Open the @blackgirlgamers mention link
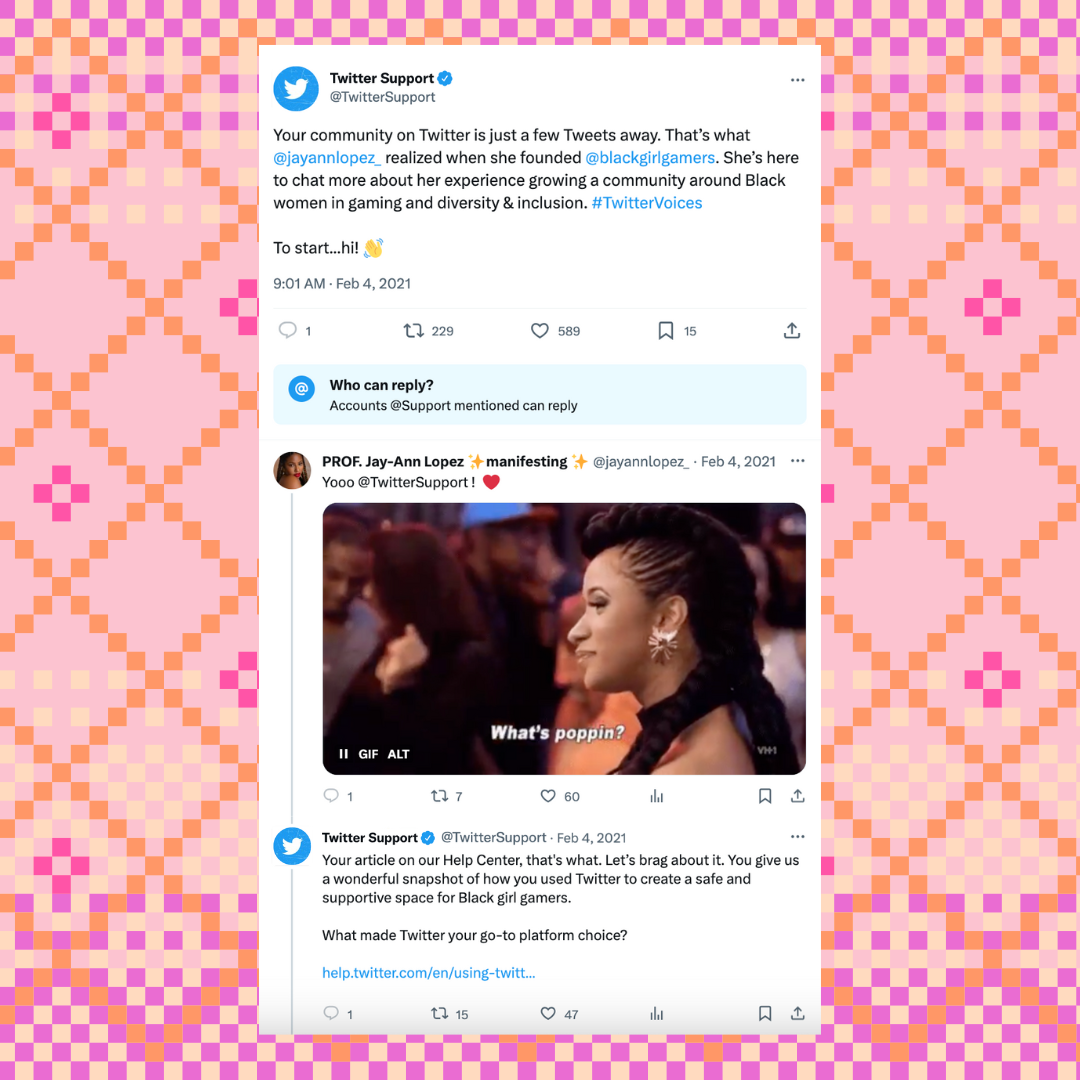 (x=650, y=158)
